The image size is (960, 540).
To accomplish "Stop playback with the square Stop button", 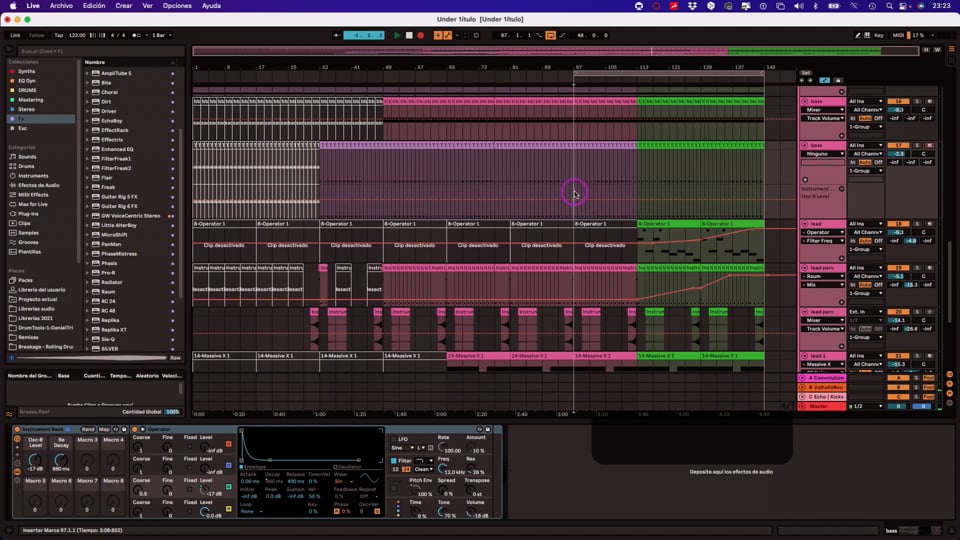I will click(409, 36).
